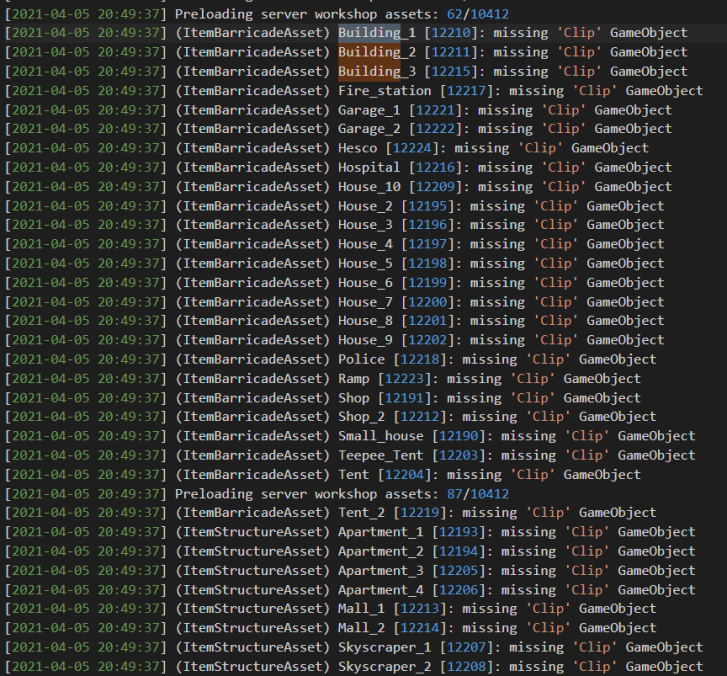
Task: Click 'Apartment_3' asset name
Action: point(381,571)
